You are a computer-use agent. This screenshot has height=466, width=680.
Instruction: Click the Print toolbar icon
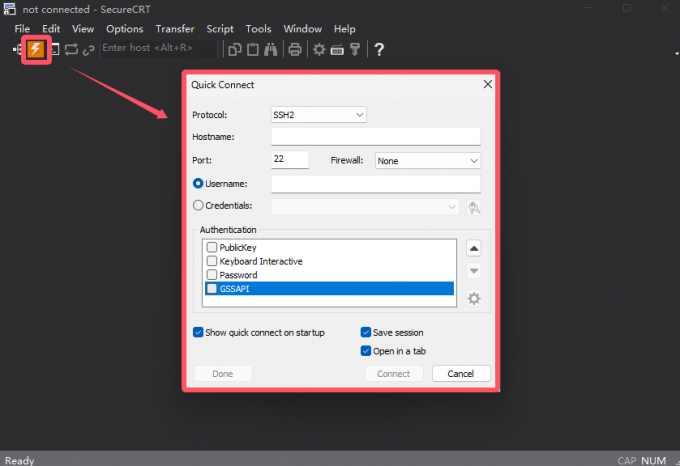[295, 49]
